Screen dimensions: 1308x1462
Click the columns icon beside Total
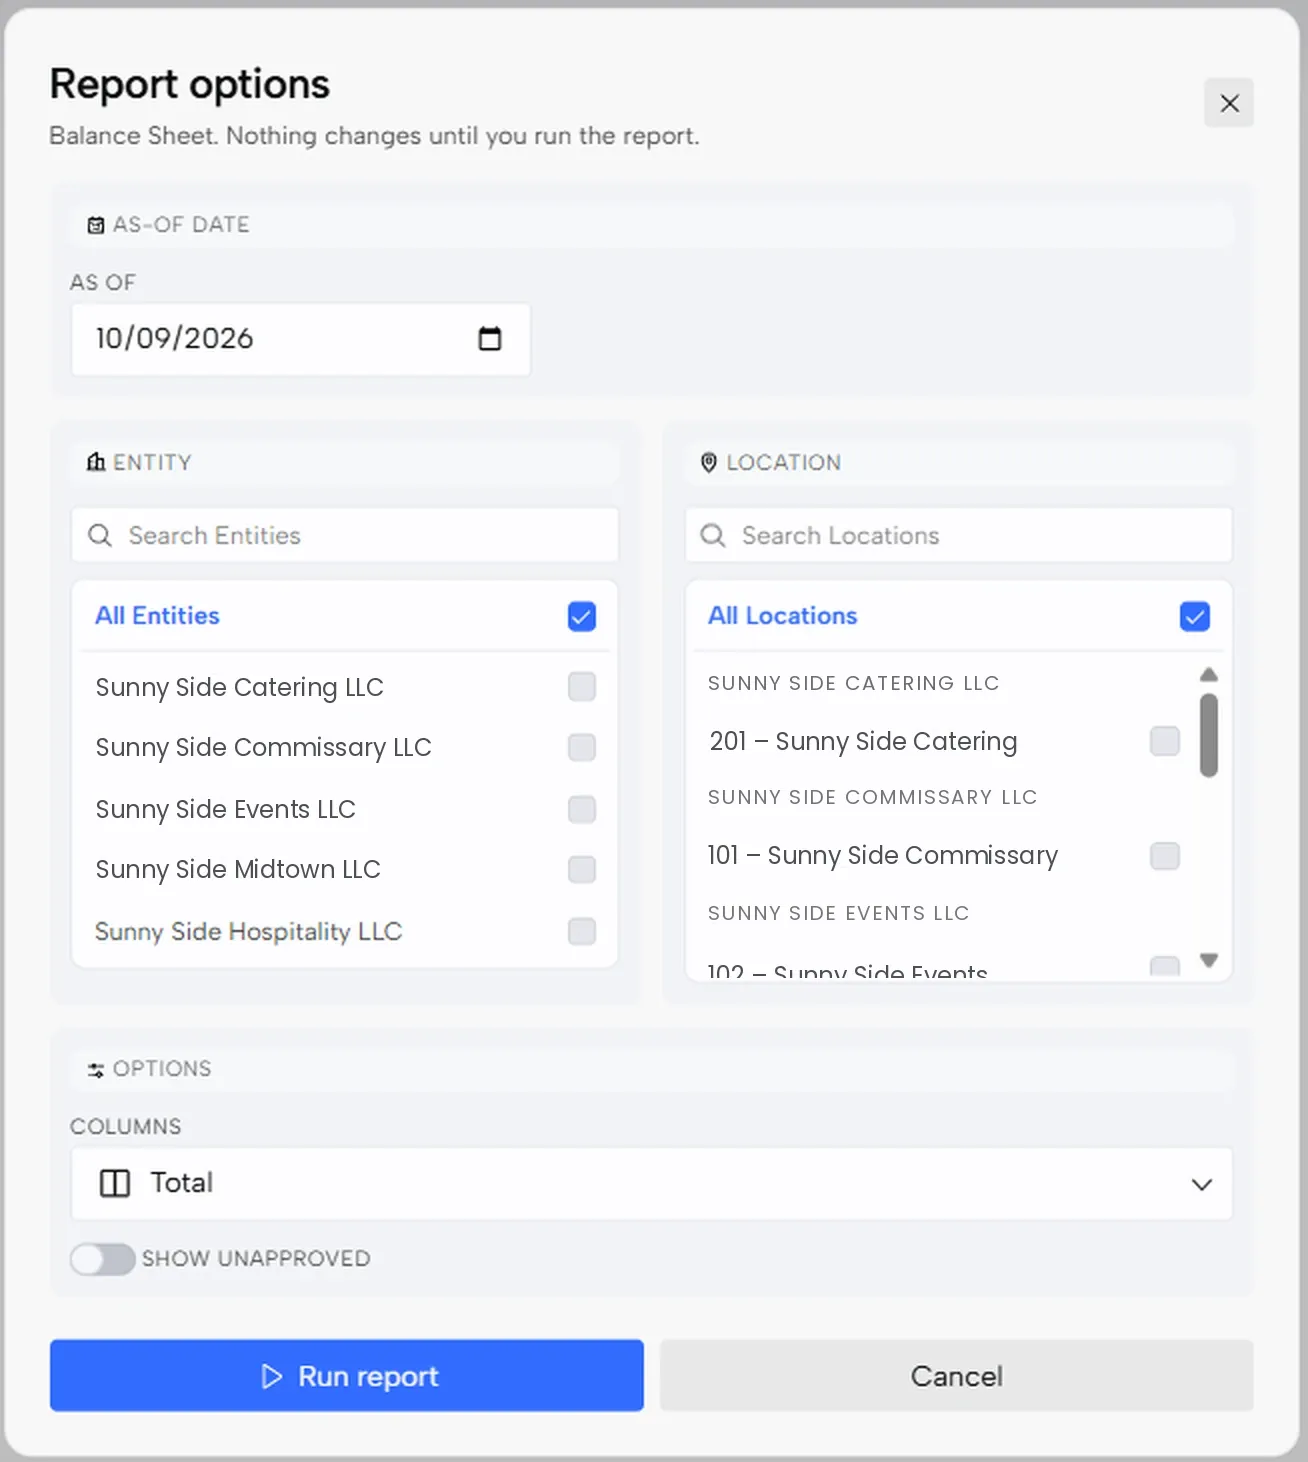coord(115,1183)
